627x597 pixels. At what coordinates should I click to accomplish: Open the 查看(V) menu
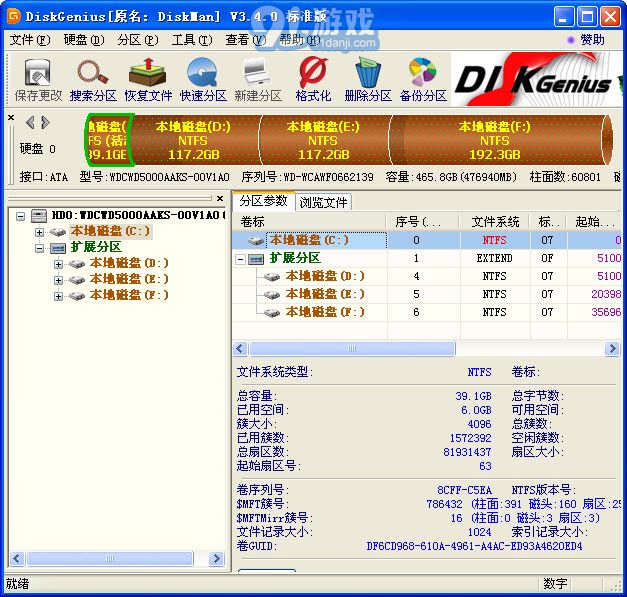pos(246,40)
